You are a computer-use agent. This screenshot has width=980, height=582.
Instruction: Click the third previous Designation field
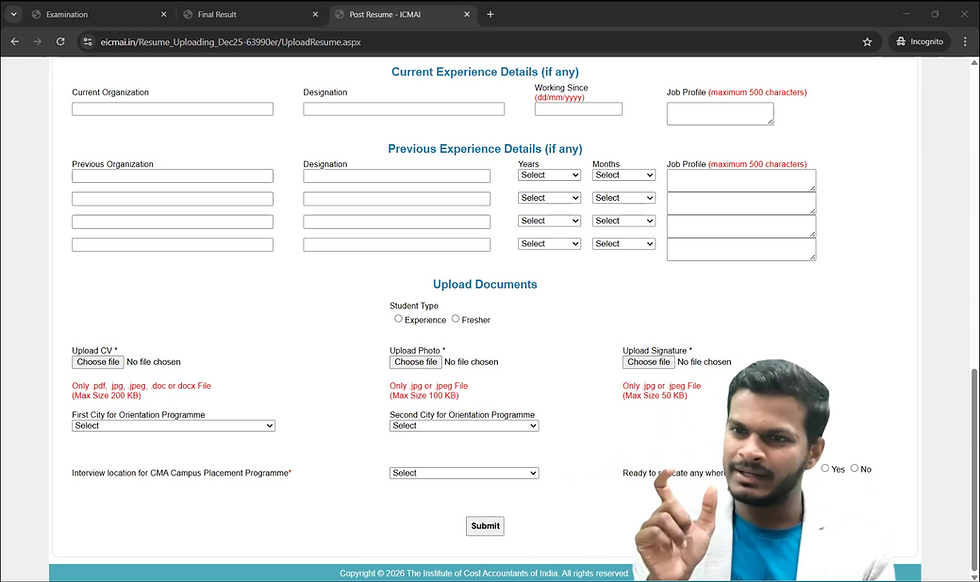point(397,222)
